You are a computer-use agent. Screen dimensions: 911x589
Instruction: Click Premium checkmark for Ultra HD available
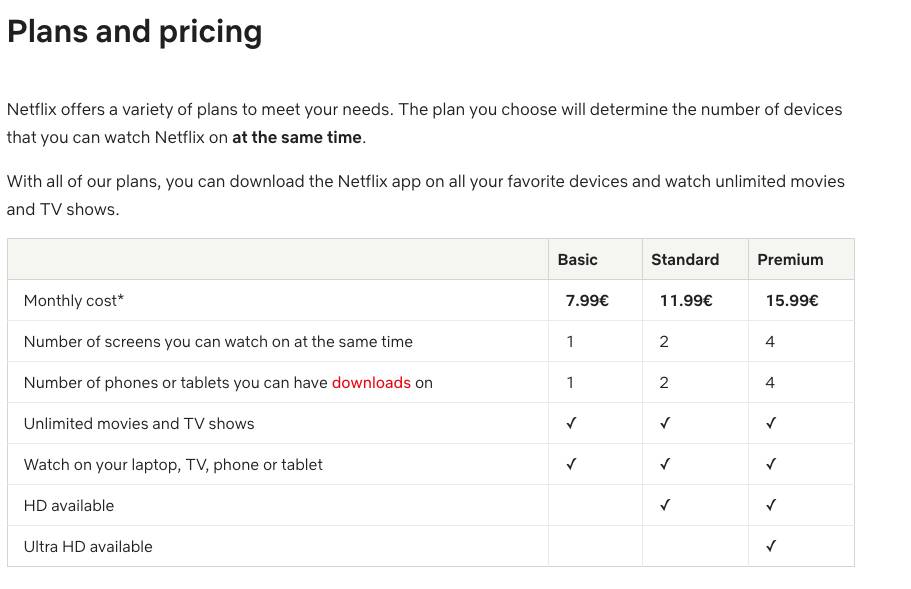(x=771, y=546)
